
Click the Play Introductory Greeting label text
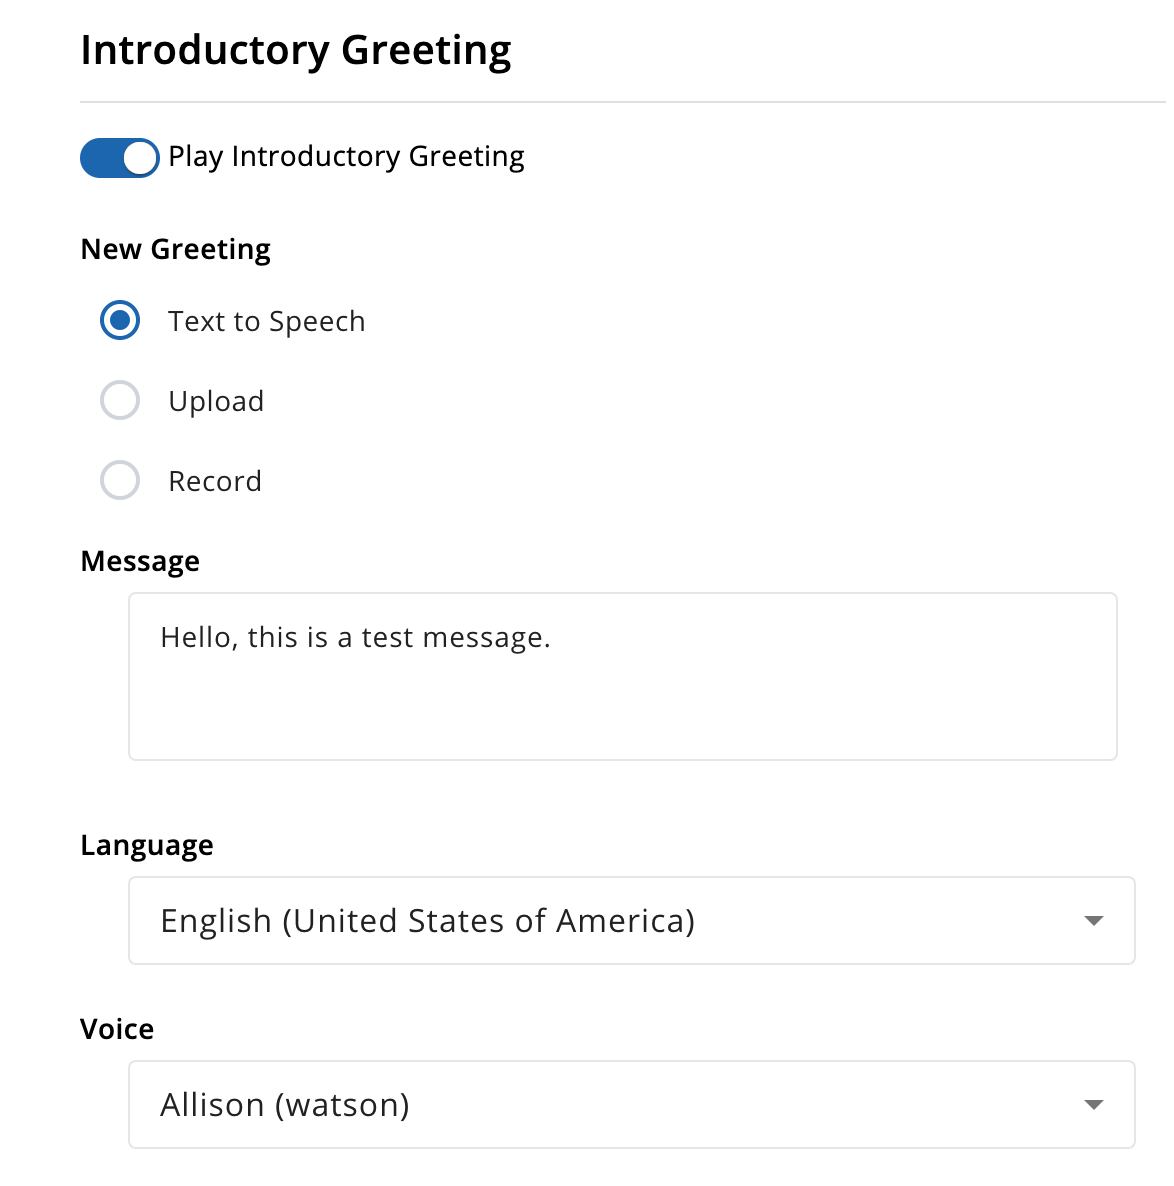346,157
